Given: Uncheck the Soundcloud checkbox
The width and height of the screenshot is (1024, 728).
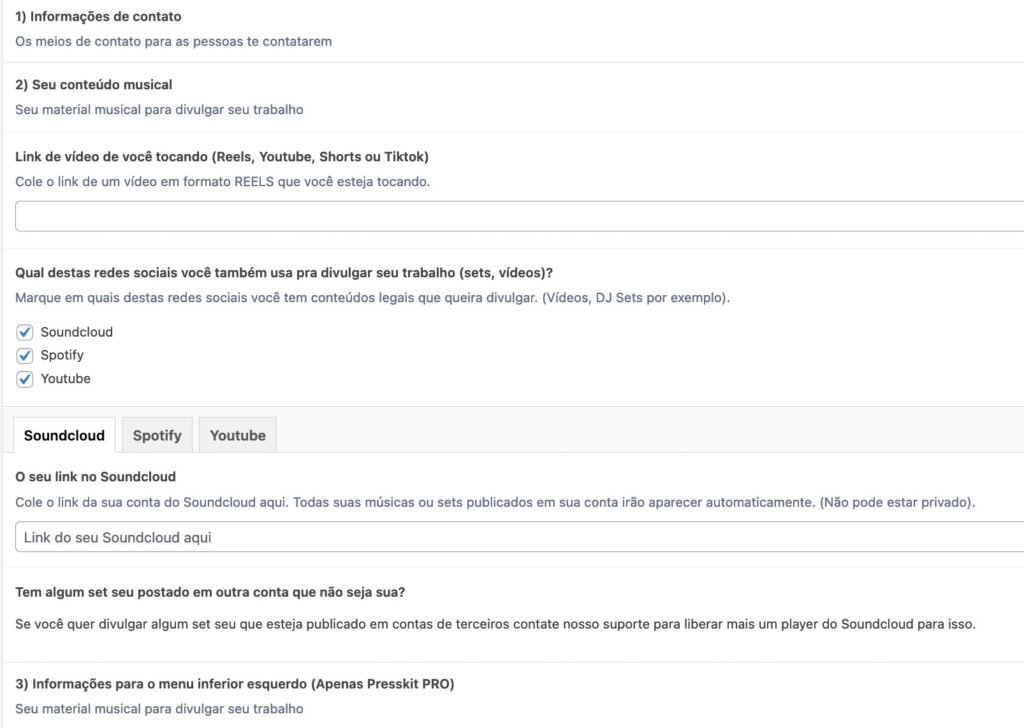Looking at the screenshot, I should (25, 332).
